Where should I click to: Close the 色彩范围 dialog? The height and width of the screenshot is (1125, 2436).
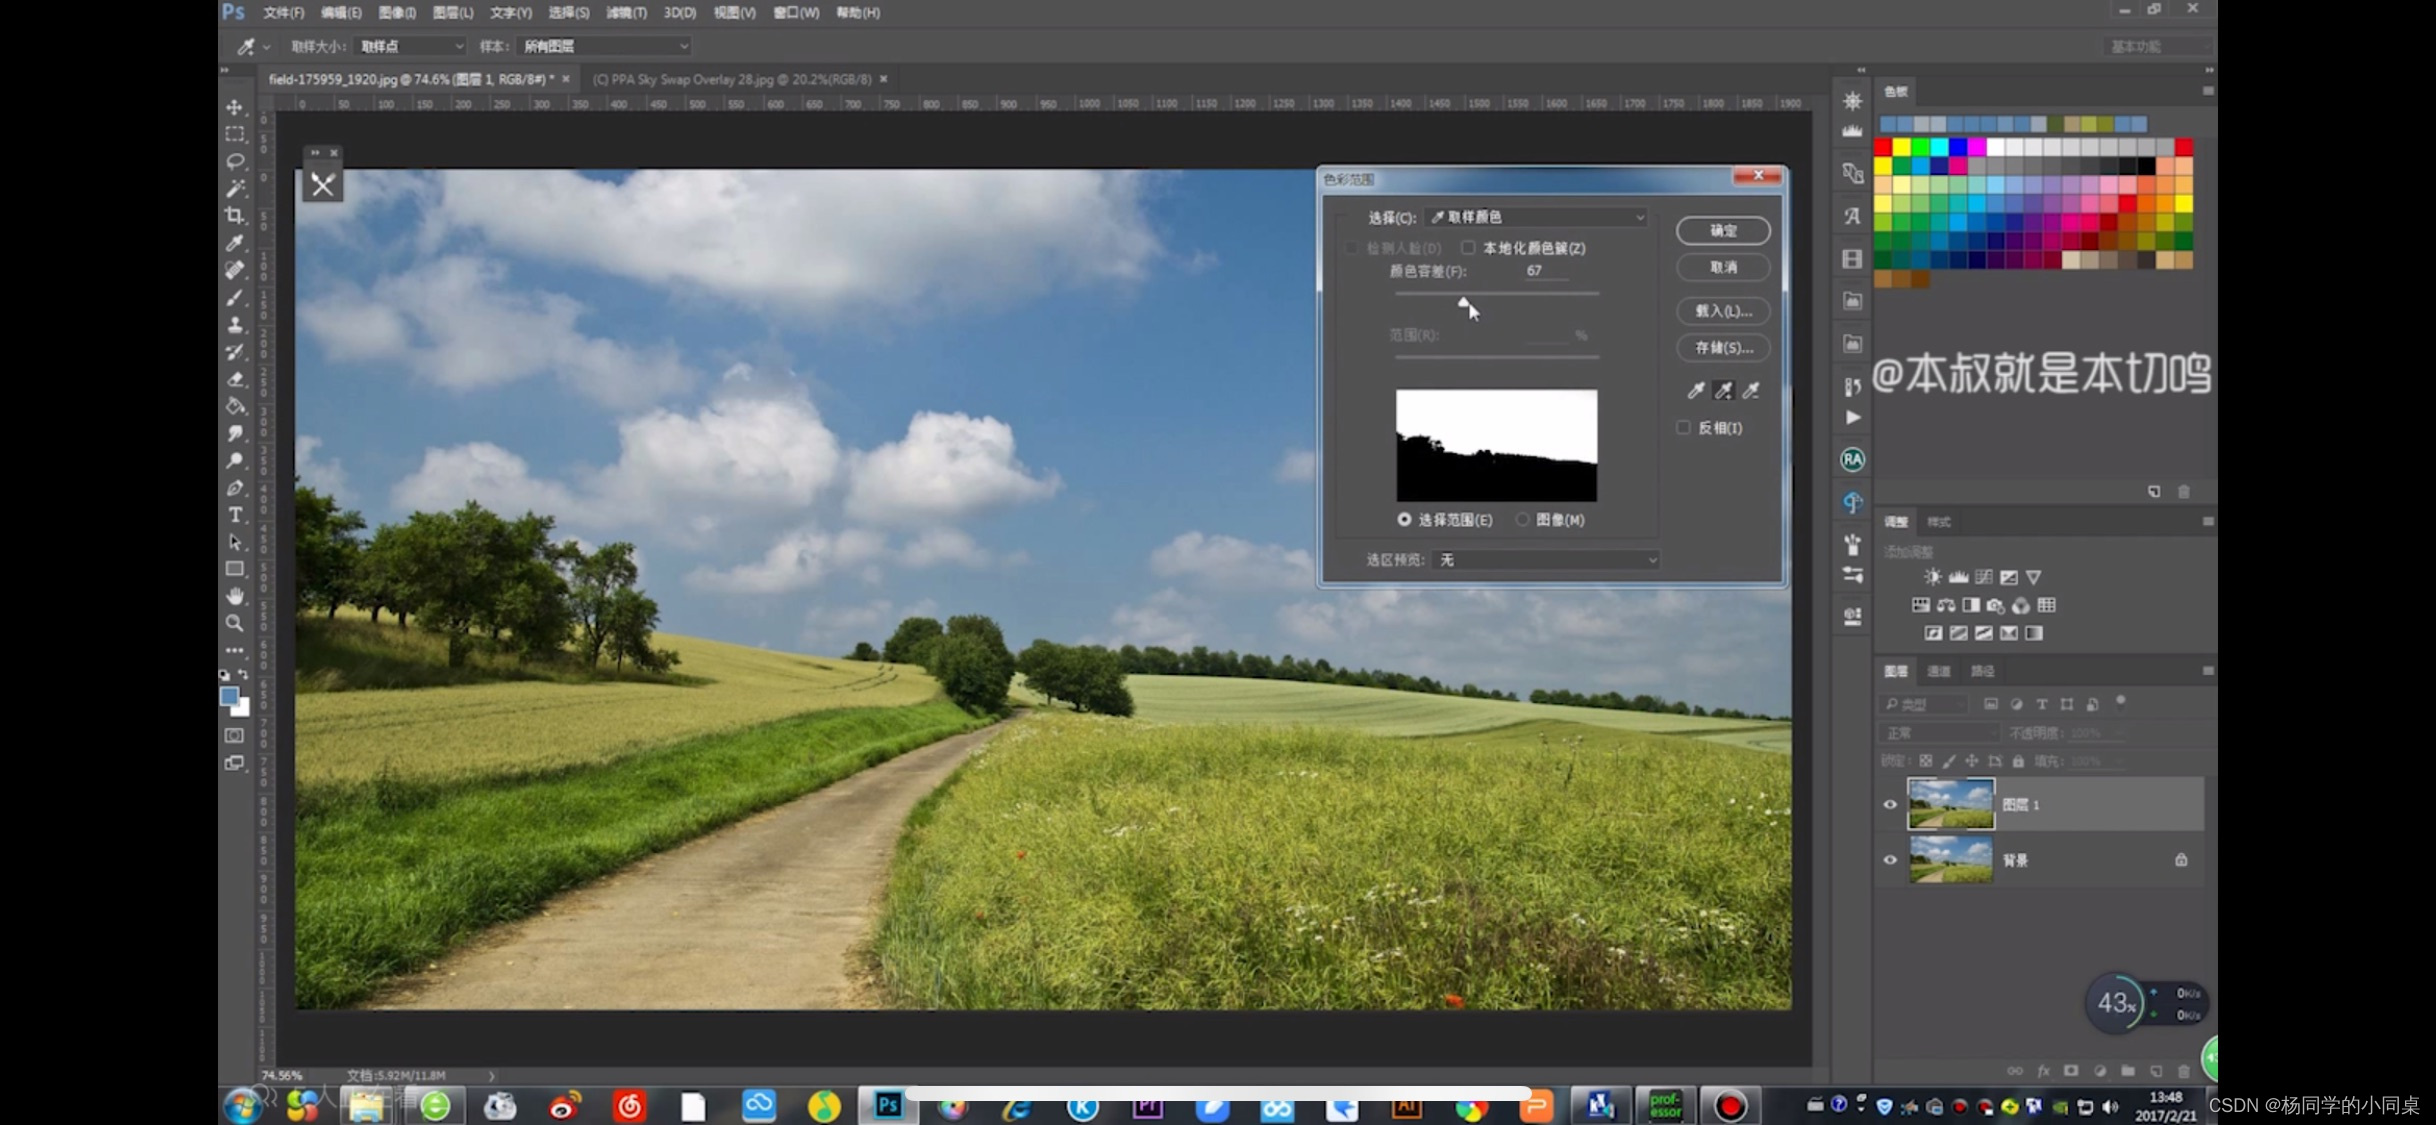[1757, 176]
